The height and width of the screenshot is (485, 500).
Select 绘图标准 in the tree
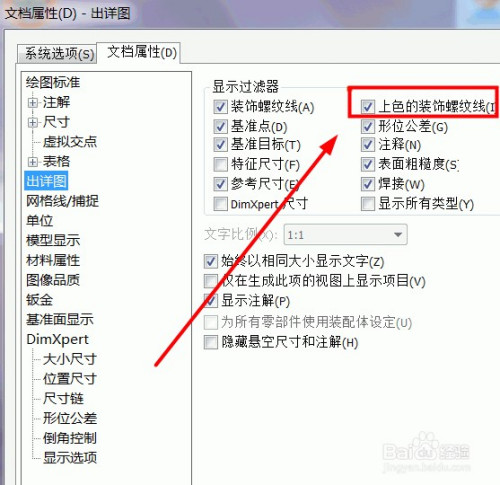tap(53, 82)
